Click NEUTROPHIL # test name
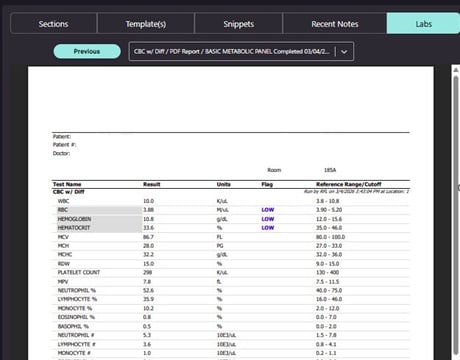The image size is (460, 360). [76, 335]
